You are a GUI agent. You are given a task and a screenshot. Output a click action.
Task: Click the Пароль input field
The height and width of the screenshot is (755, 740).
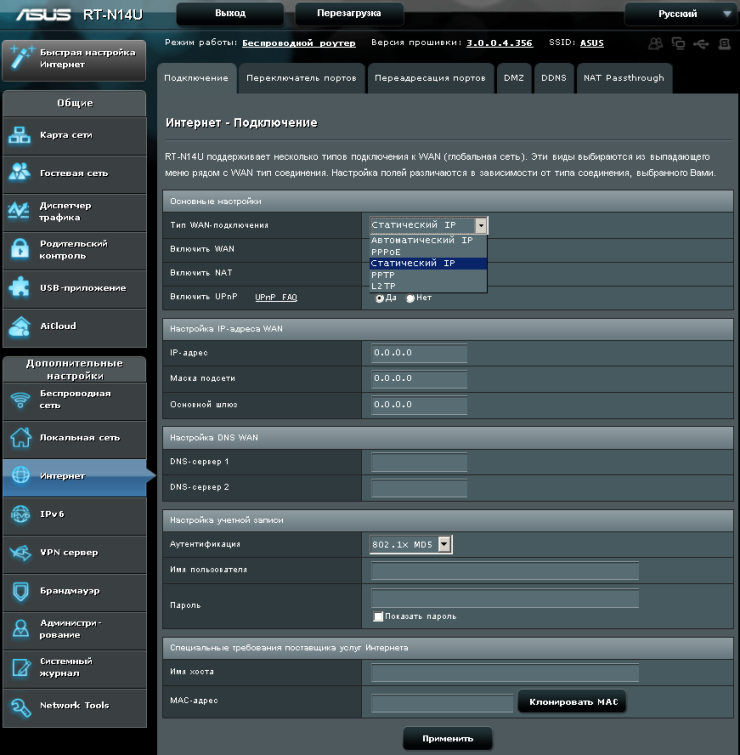click(505, 599)
